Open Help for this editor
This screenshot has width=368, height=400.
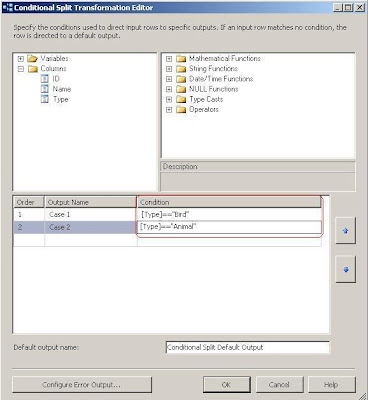[331, 385]
